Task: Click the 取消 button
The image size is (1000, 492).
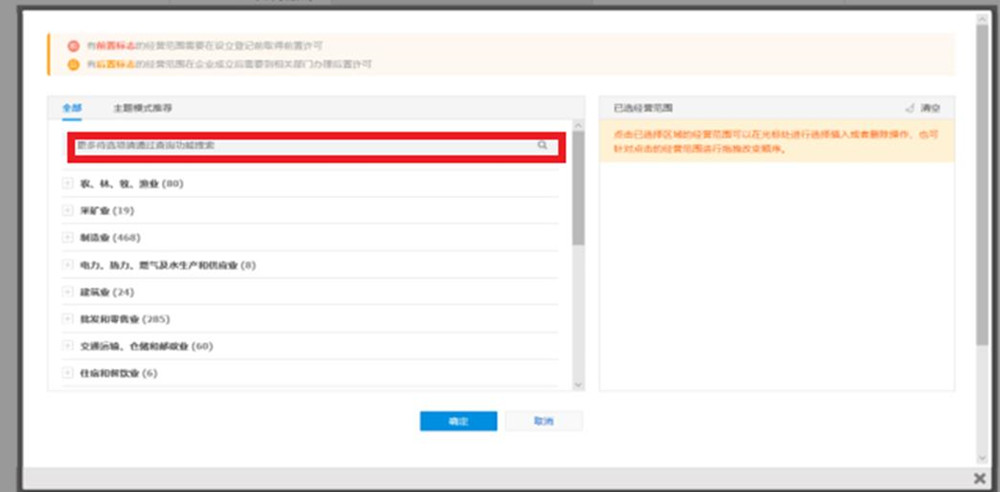Action: point(543,421)
